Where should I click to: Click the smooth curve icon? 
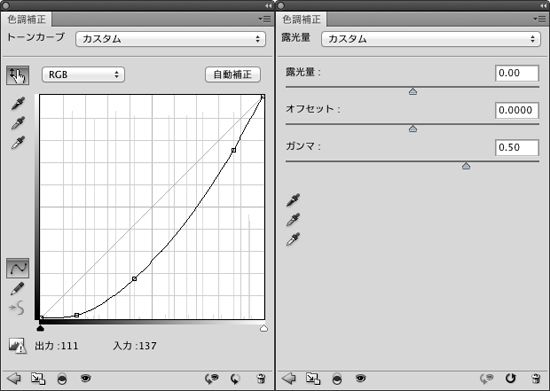pyautogui.click(x=17, y=308)
